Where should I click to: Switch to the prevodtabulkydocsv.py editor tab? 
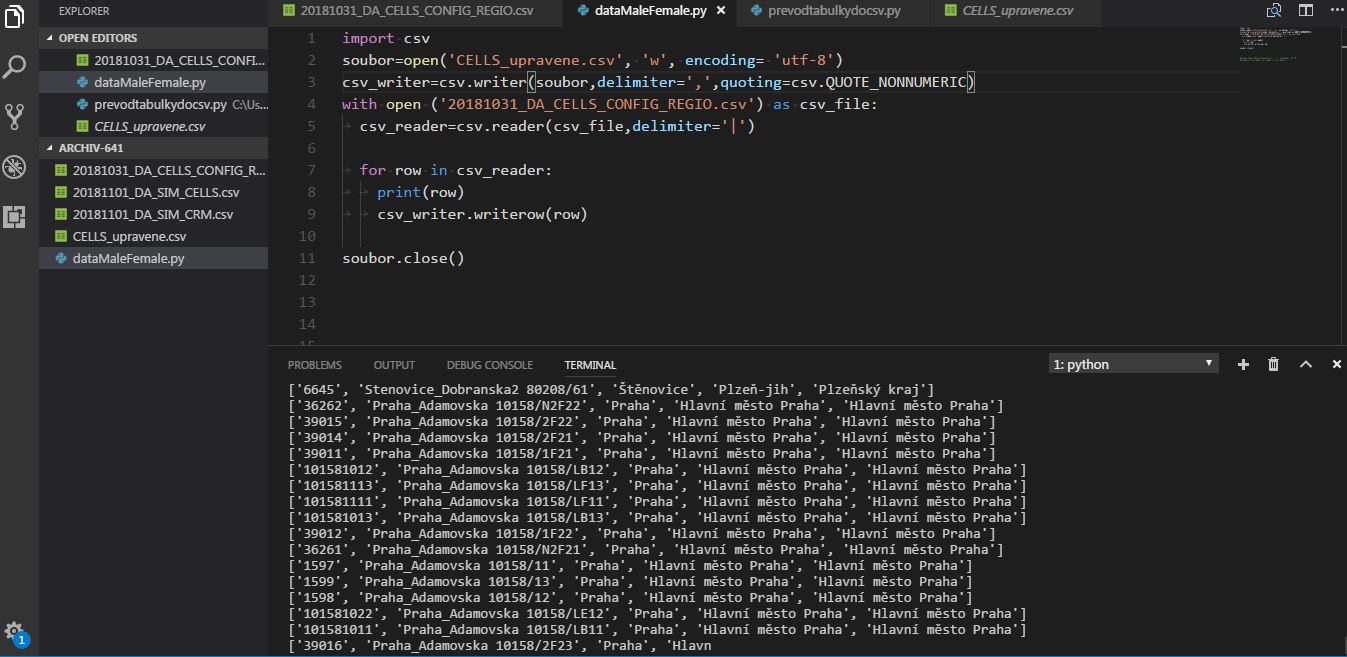pos(834,11)
